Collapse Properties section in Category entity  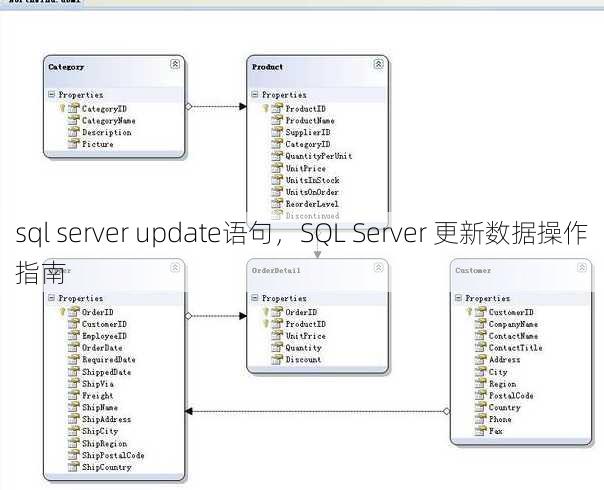[52, 94]
